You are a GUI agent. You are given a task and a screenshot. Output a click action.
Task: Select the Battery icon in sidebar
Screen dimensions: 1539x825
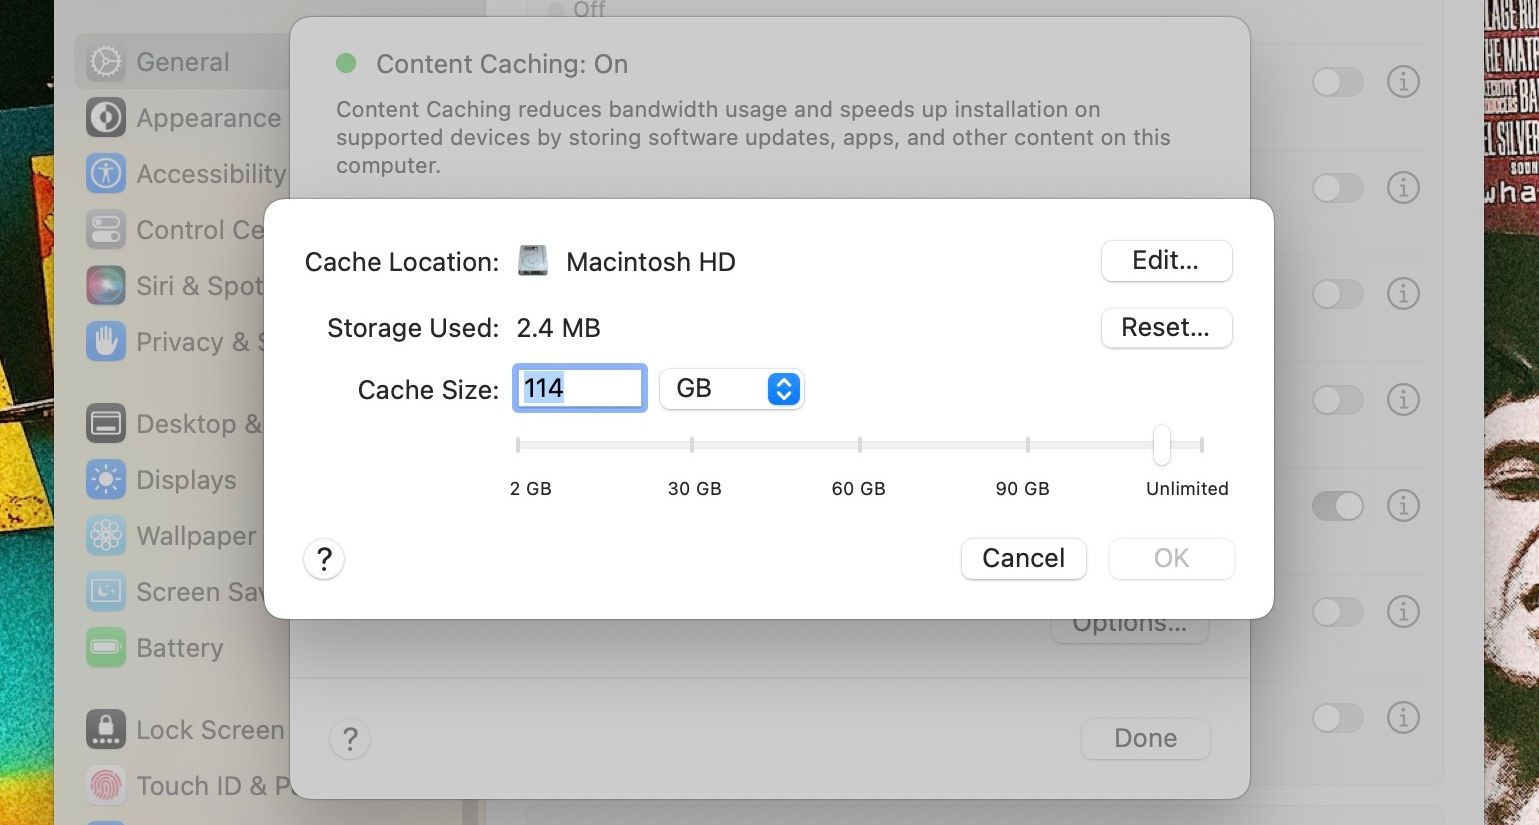[x=105, y=648]
